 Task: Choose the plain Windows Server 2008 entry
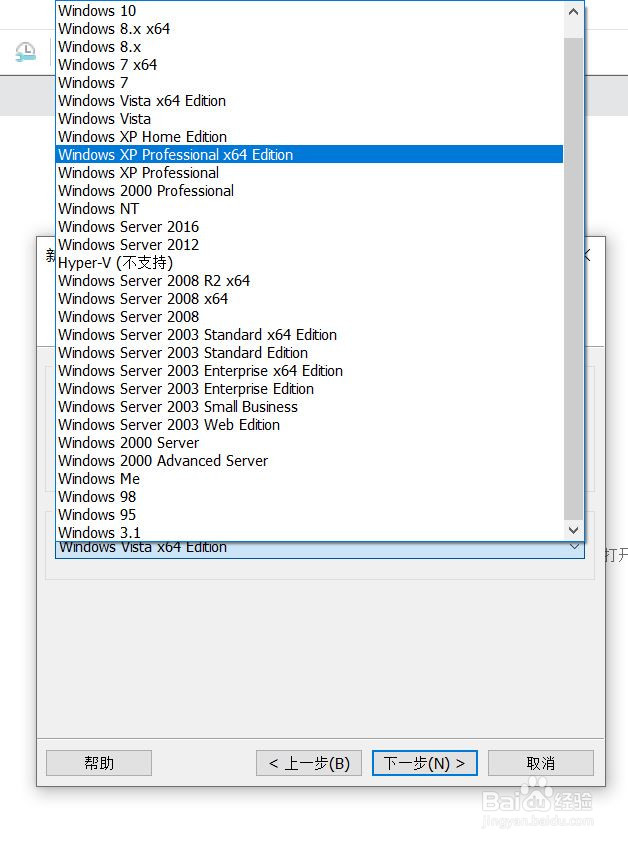click(310, 317)
